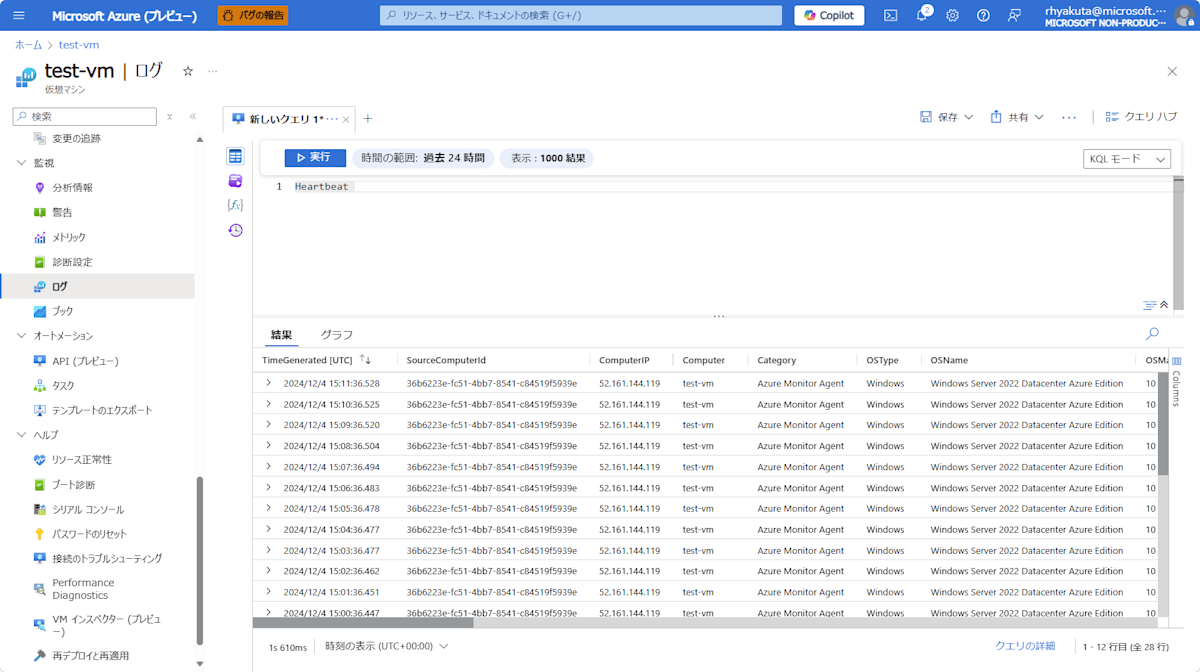Select the 新しいクエリ 1 tab
Image resolution: width=1200 pixels, height=672 pixels.
[x=284, y=118]
